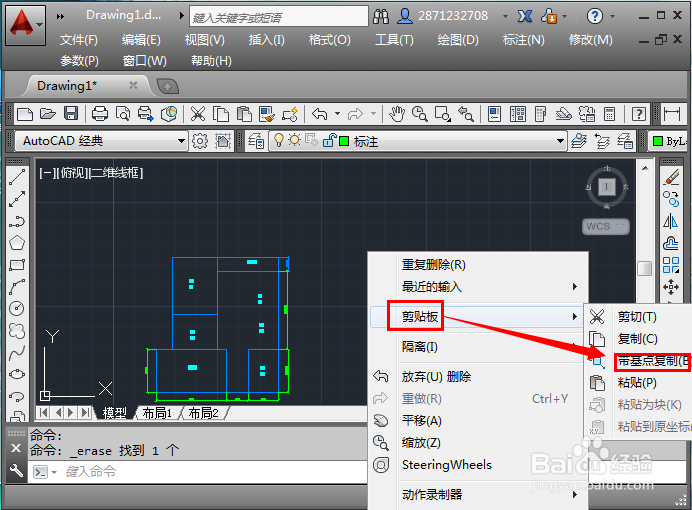
Task: Open the AutoCAD 经典 workspace dropdown
Action: [181, 141]
